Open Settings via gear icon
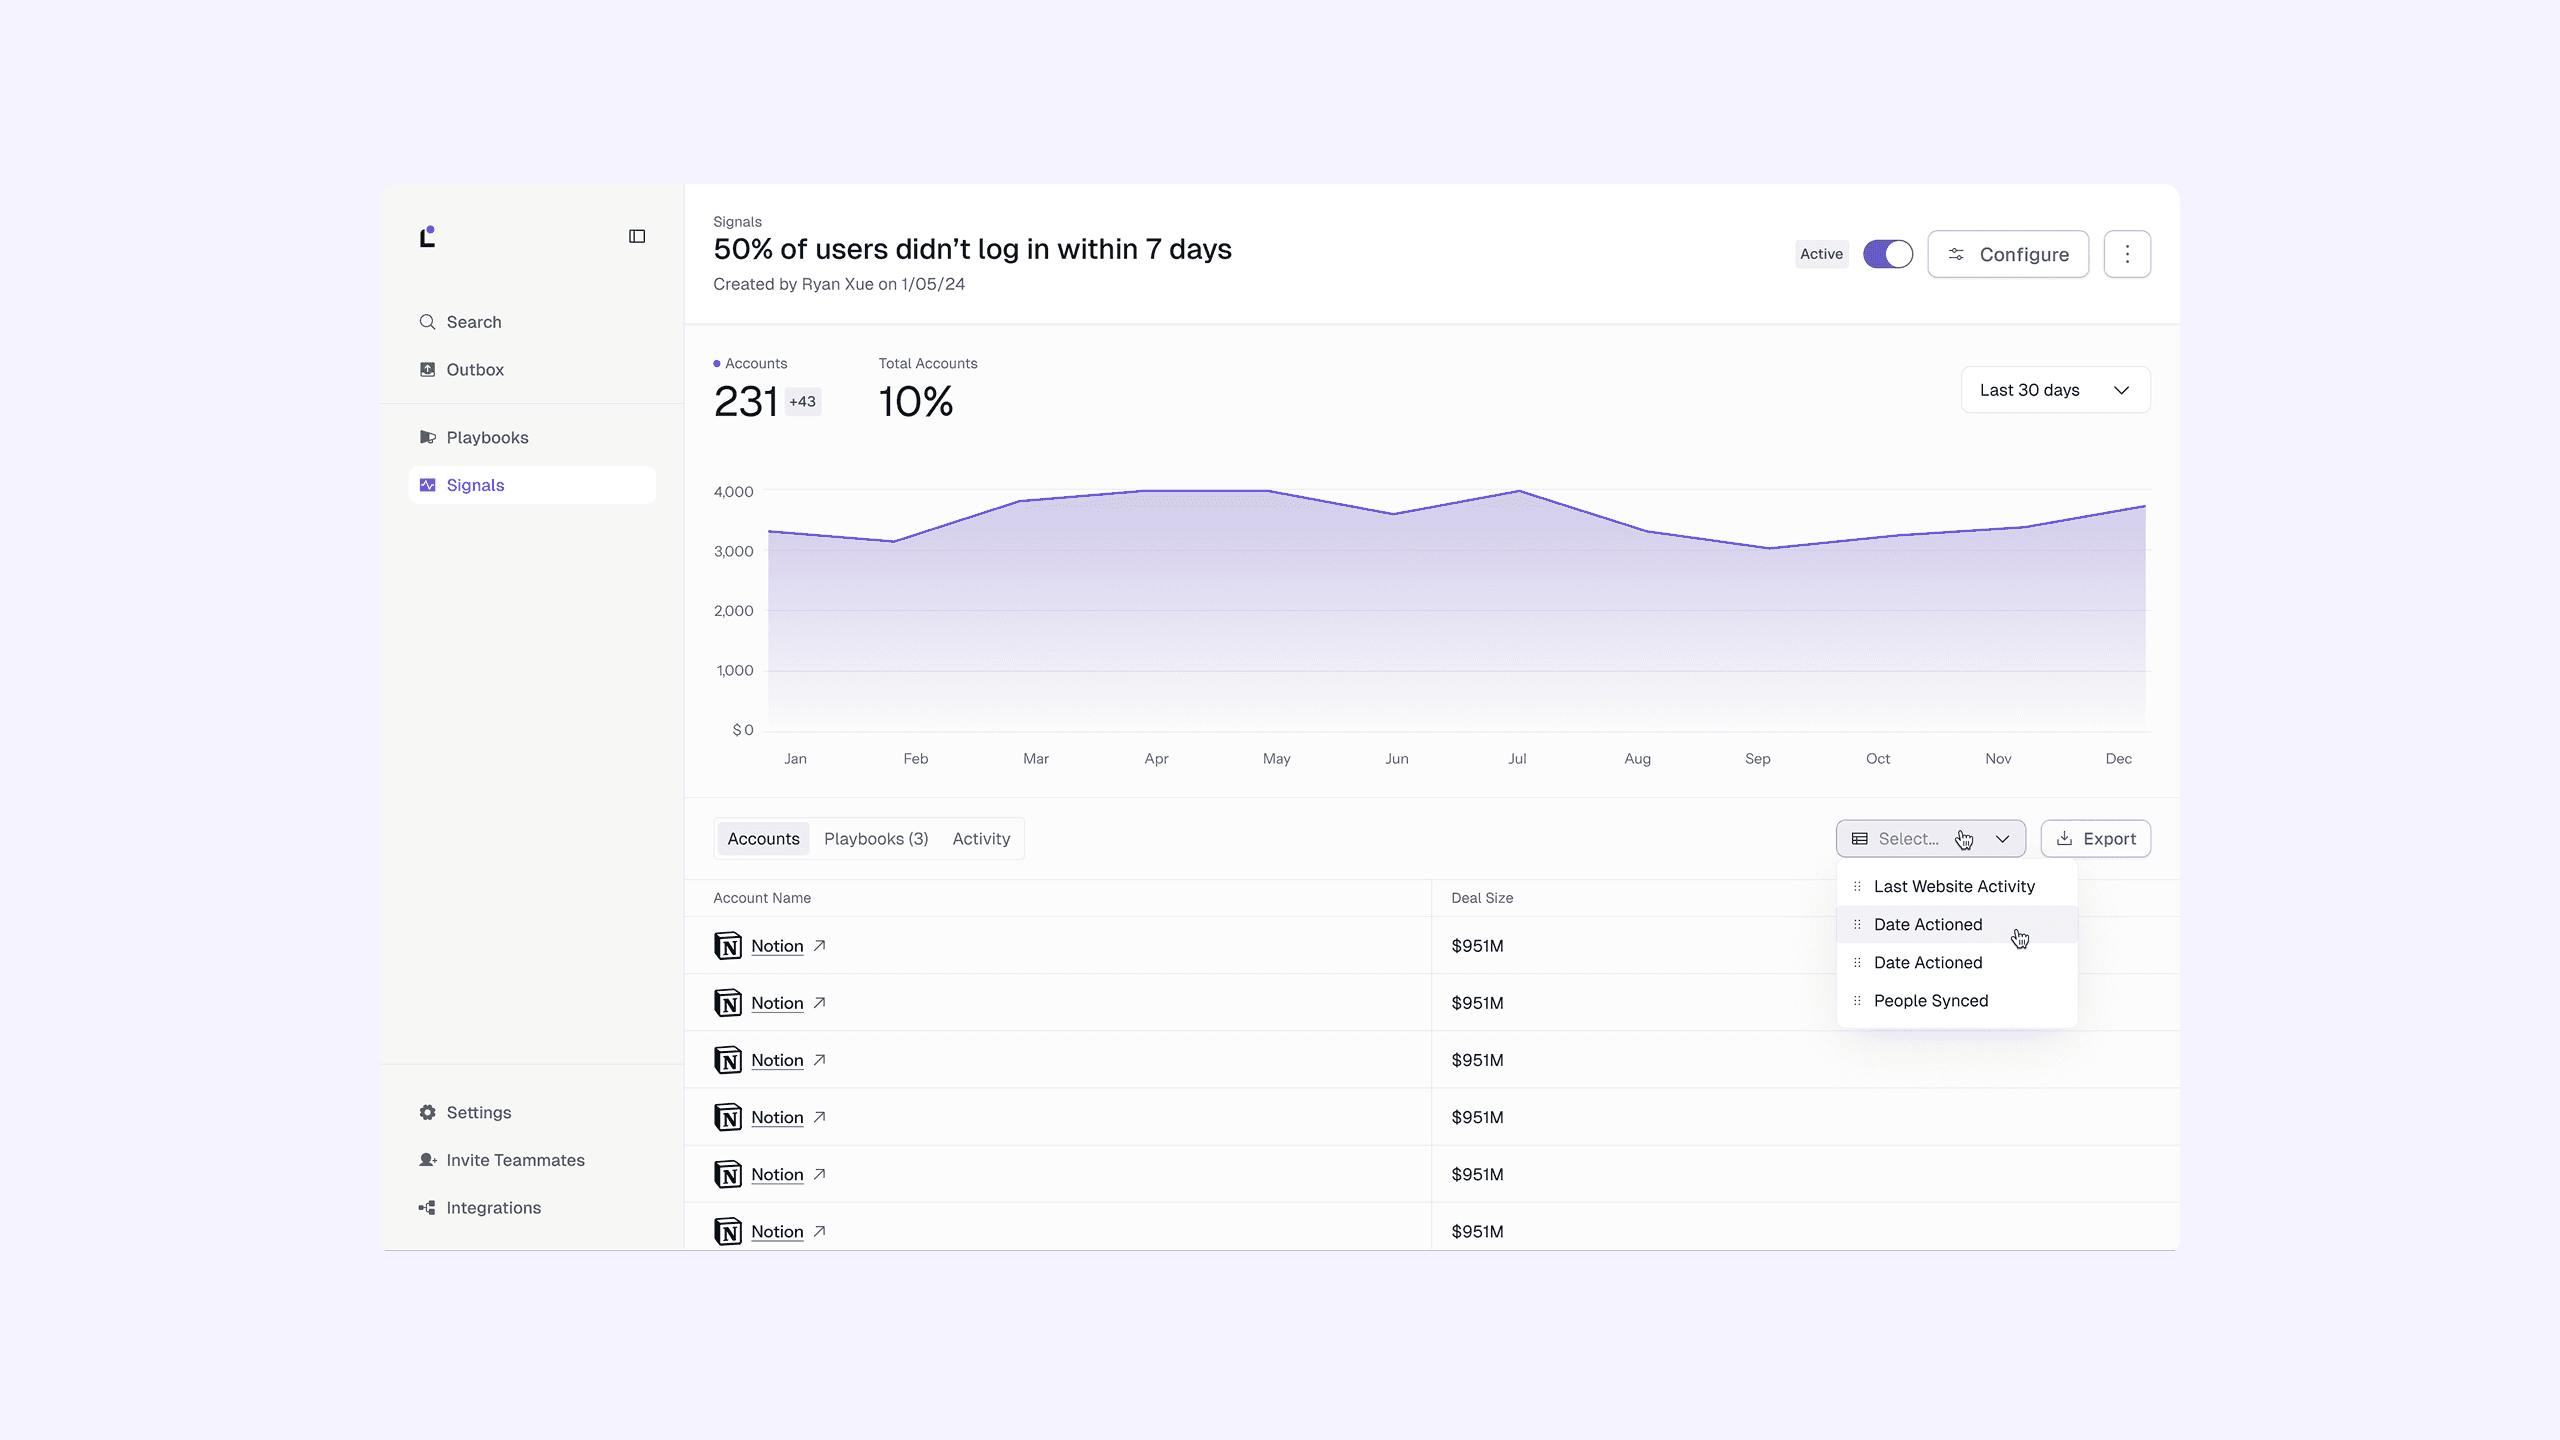The width and height of the screenshot is (2560, 1440). tap(428, 1112)
